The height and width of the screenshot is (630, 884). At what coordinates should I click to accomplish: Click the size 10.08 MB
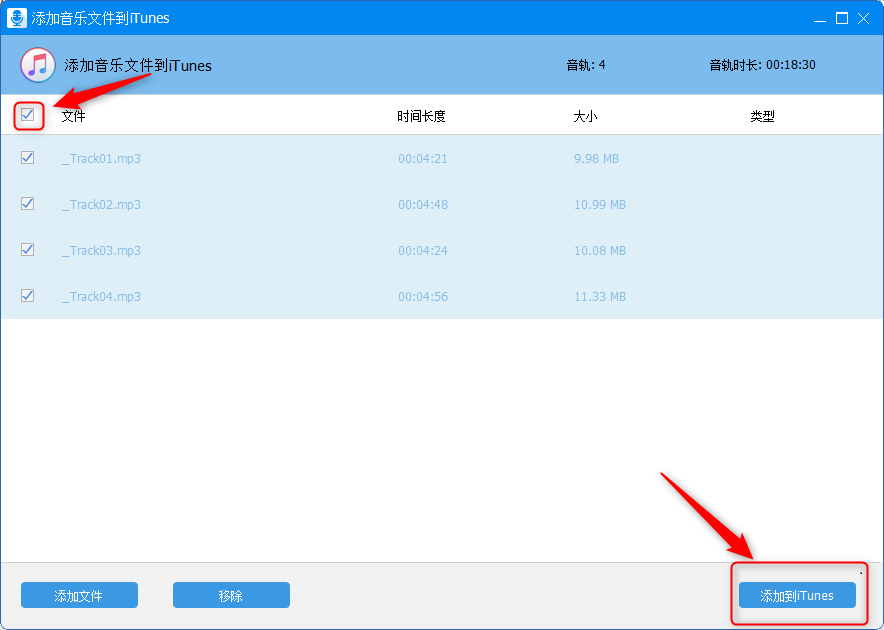[x=600, y=250]
